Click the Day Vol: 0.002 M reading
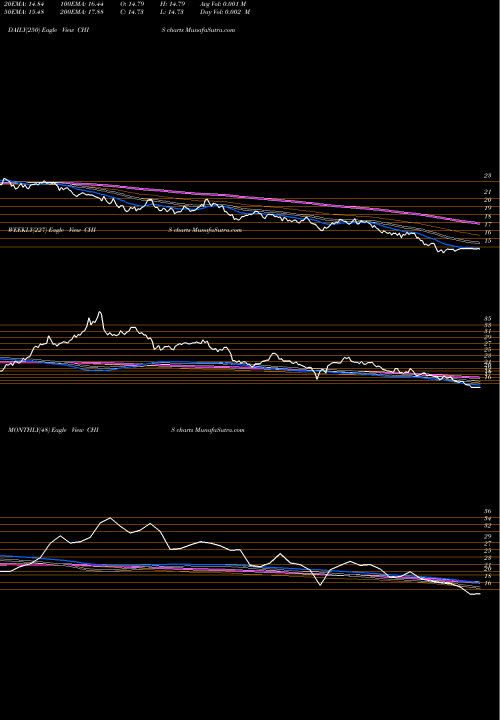Image resolution: width=500 pixels, height=720 pixels. [225, 12]
